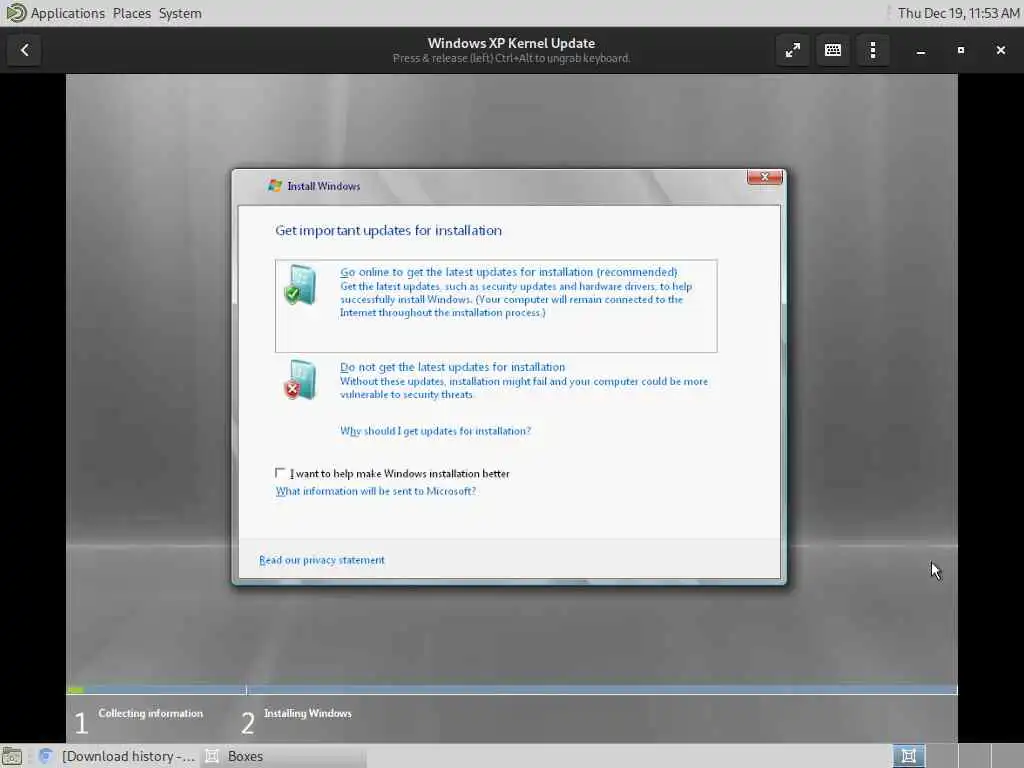Close the Install Windows dialog
1024x768 pixels.
[764, 177]
